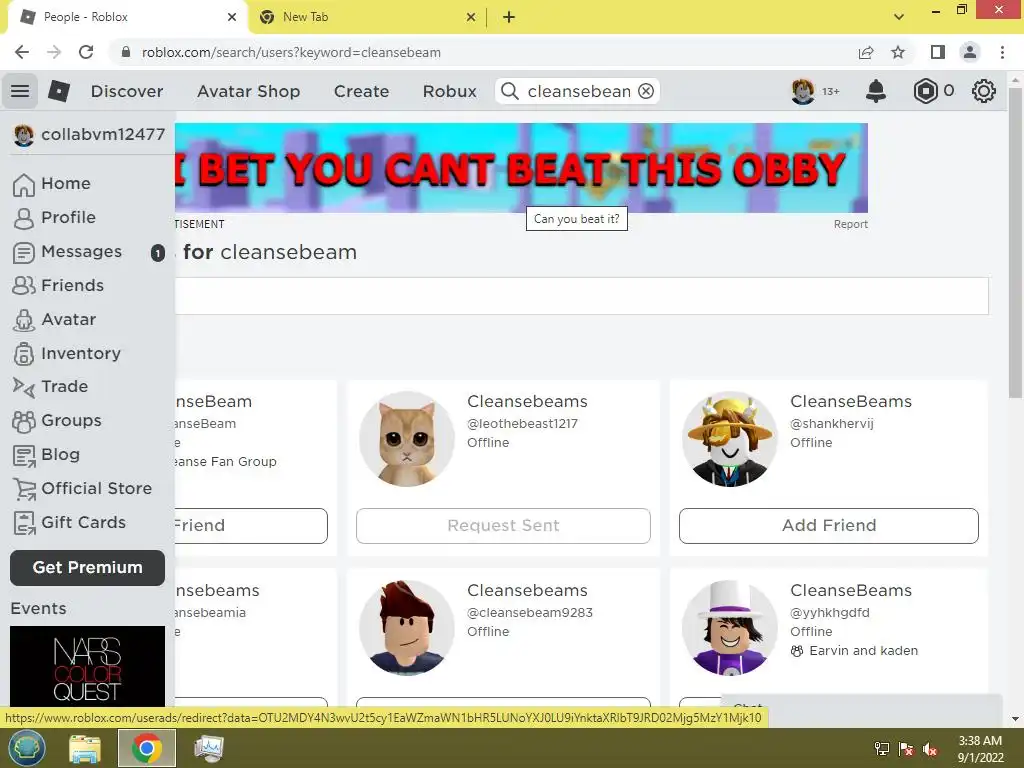Open Chrome side panel
The image size is (1024, 768).
coord(938,52)
